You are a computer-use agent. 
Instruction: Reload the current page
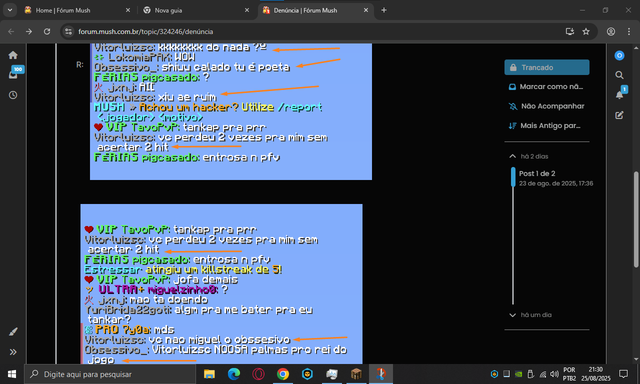click(47, 31)
